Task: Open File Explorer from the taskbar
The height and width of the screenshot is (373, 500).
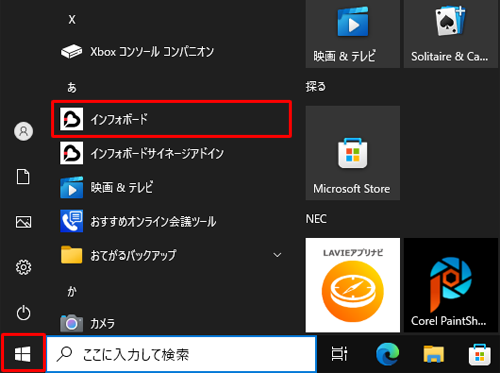Action: 434,354
